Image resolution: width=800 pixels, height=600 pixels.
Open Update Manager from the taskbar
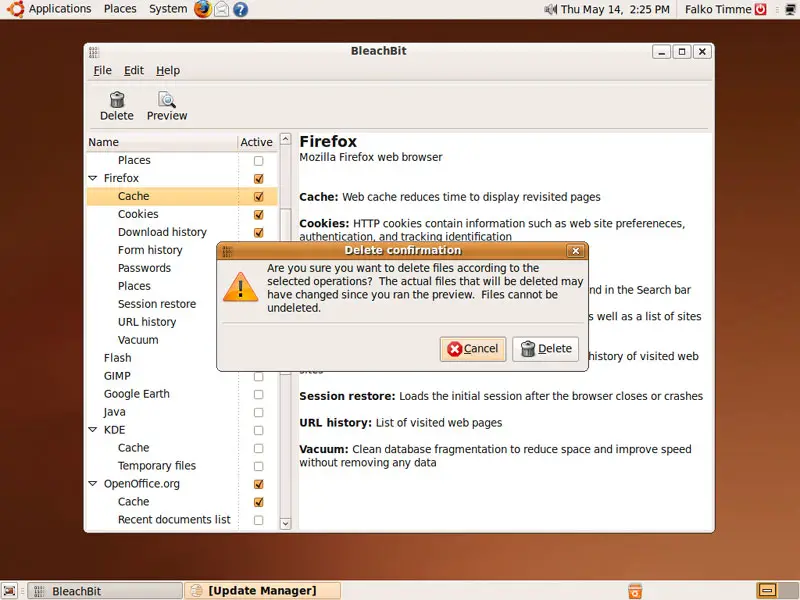[x=262, y=591]
